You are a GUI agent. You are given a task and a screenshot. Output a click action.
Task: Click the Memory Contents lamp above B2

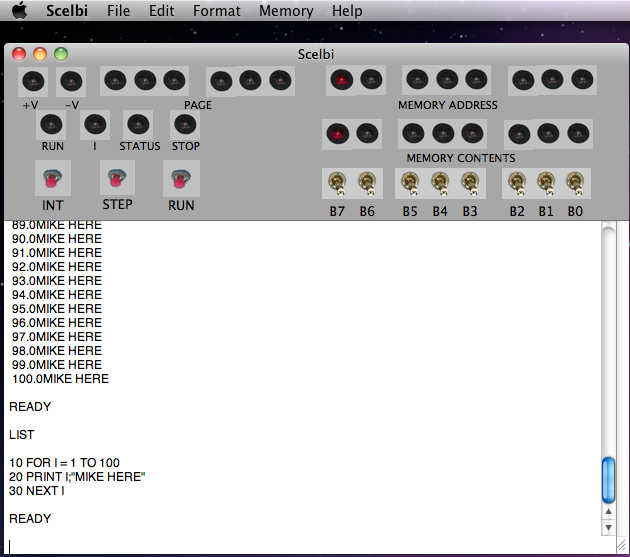519,134
